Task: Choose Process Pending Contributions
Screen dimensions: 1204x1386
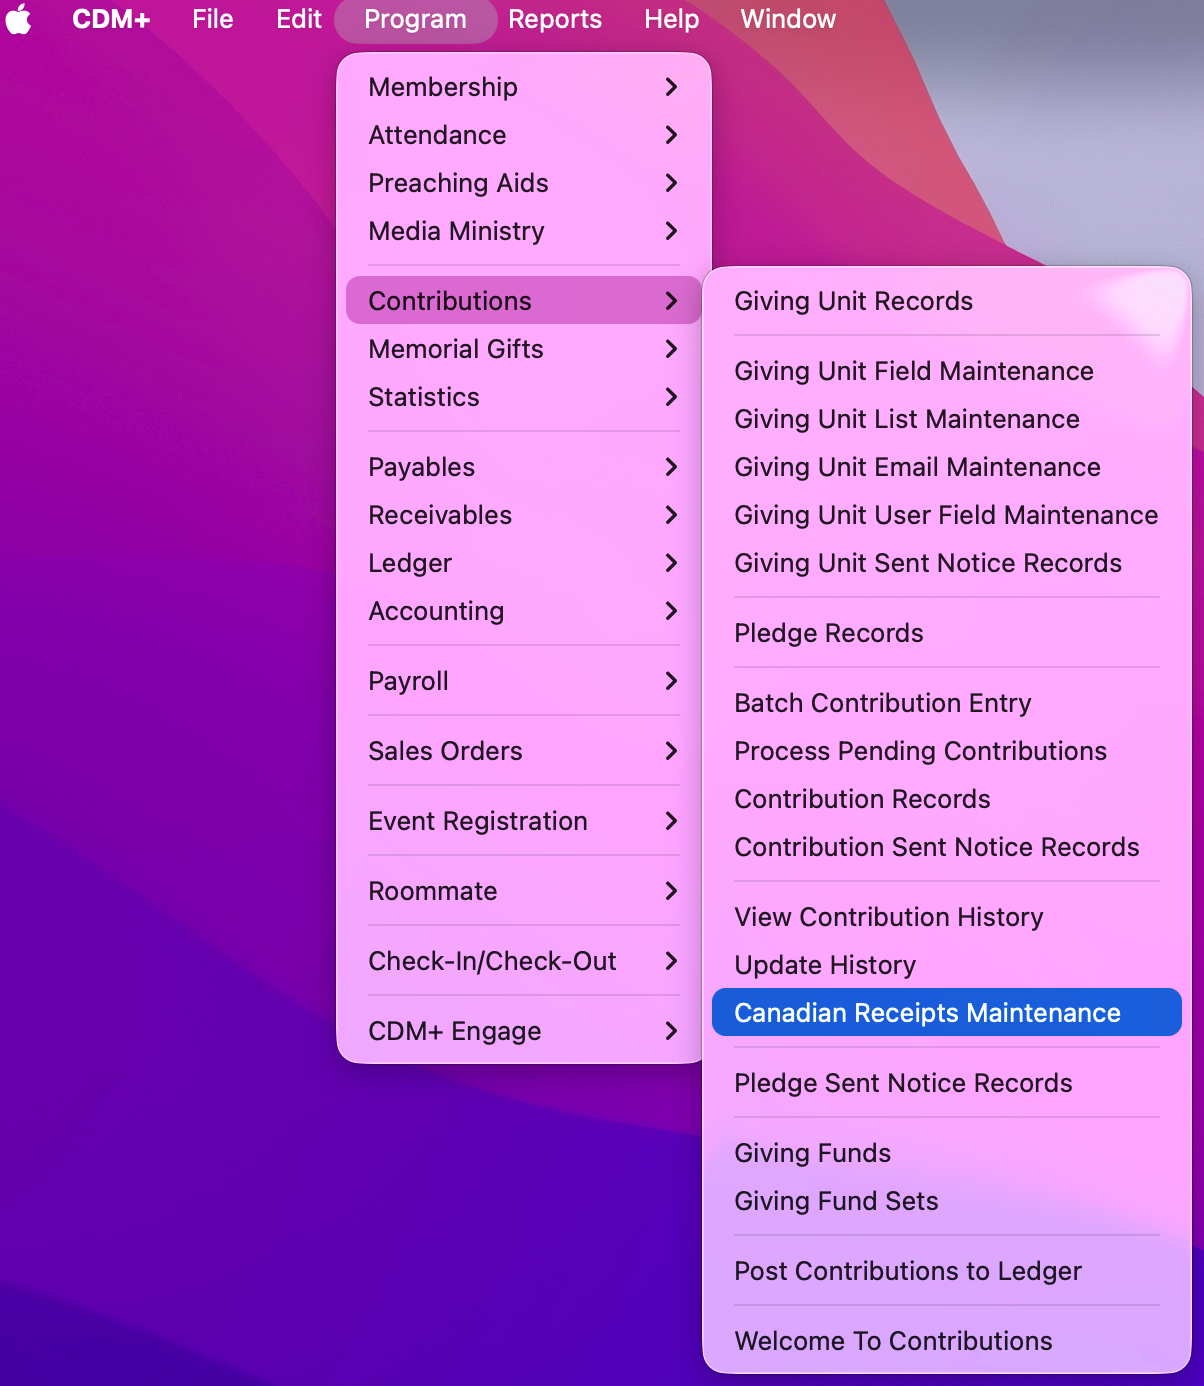Action: pyautogui.click(x=947, y=751)
